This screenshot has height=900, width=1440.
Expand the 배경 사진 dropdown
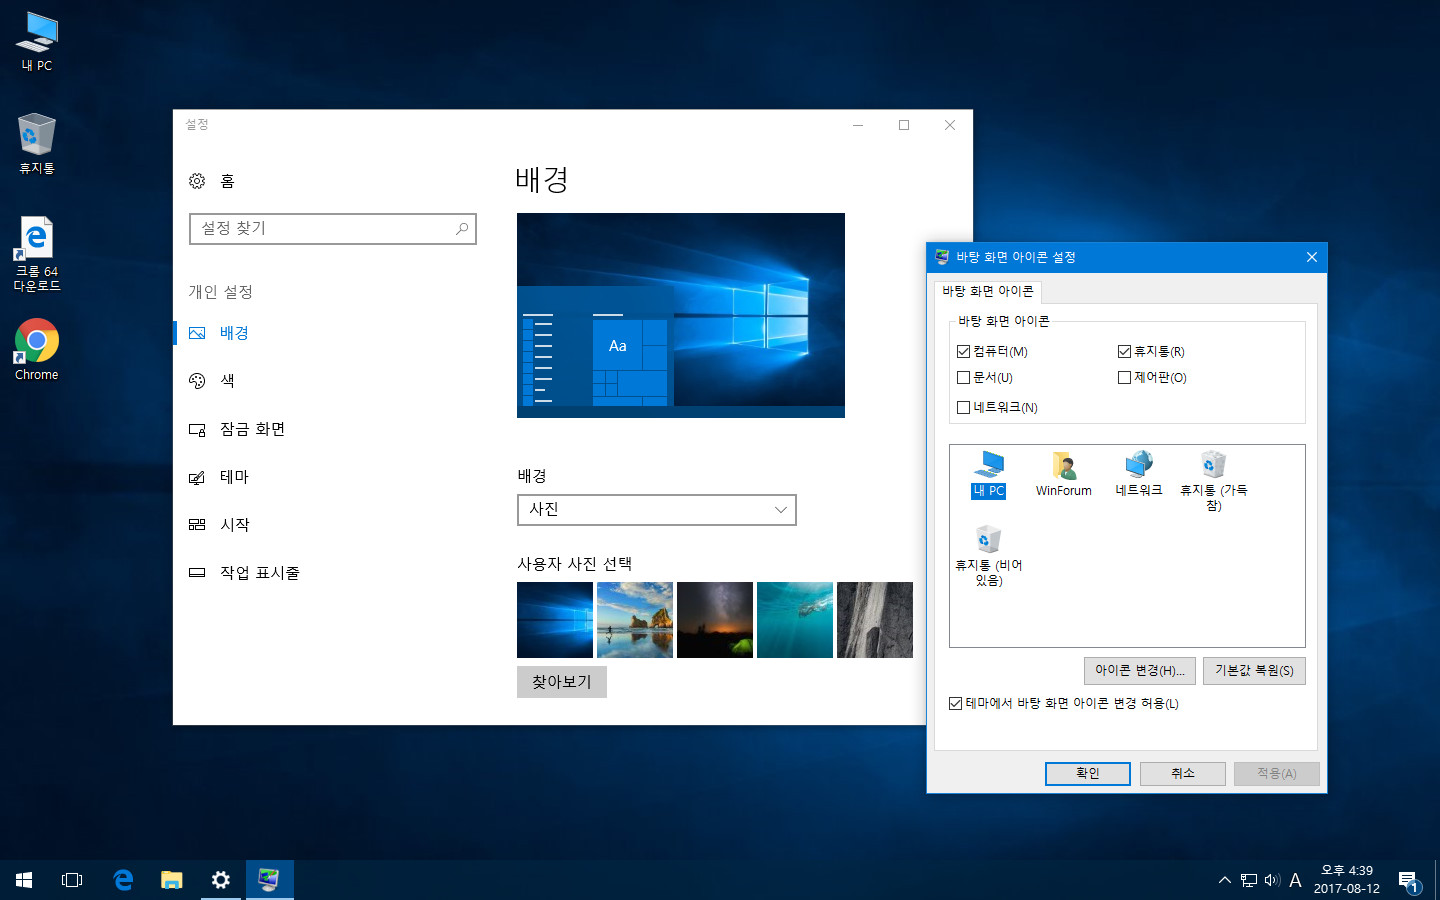(x=657, y=510)
